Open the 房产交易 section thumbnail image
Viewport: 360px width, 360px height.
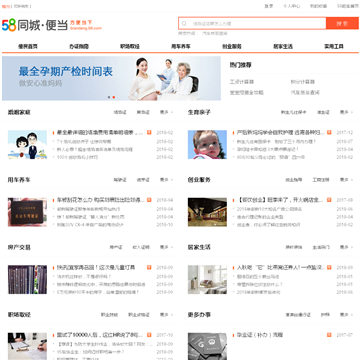27,279
